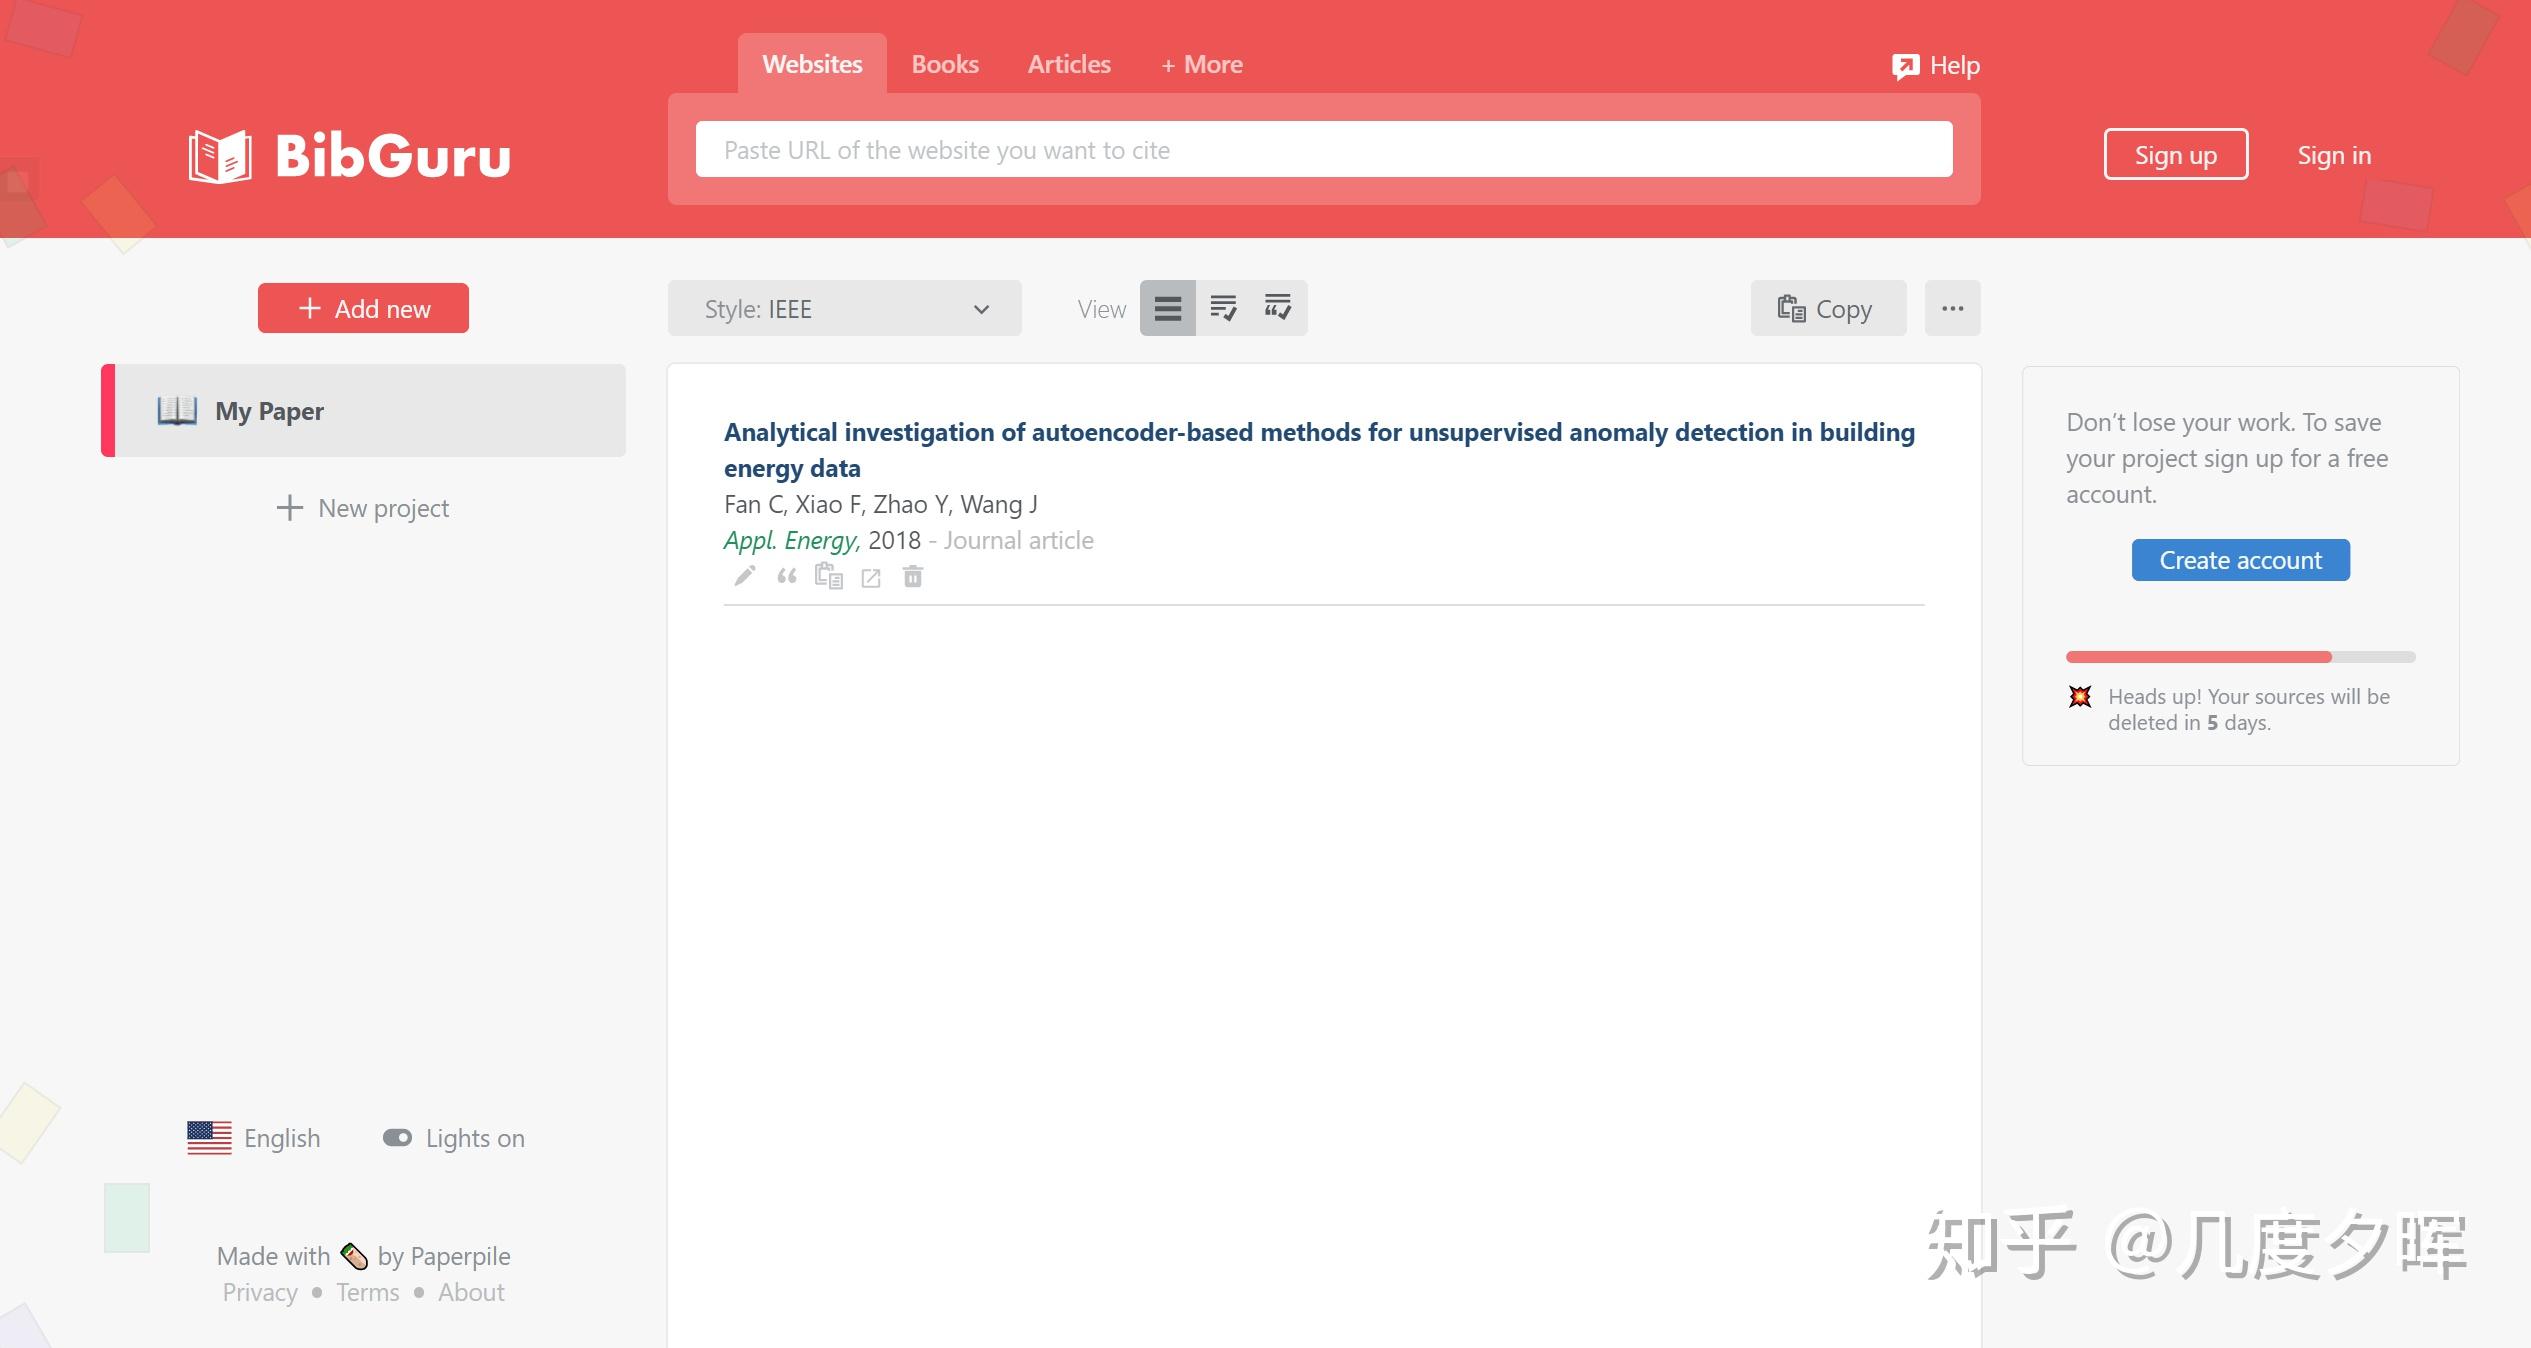Switch to bibliography view mode
Image resolution: width=2531 pixels, height=1348 pixels.
[x=1223, y=309]
